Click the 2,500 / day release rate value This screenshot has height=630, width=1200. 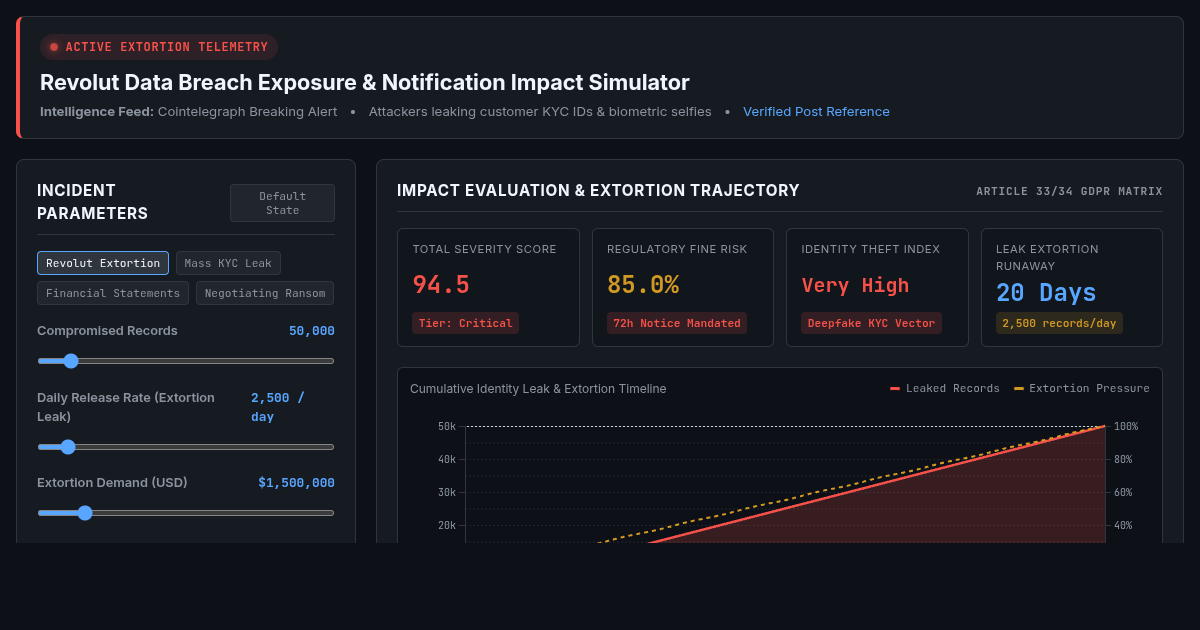pyautogui.click(x=278, y=407)
